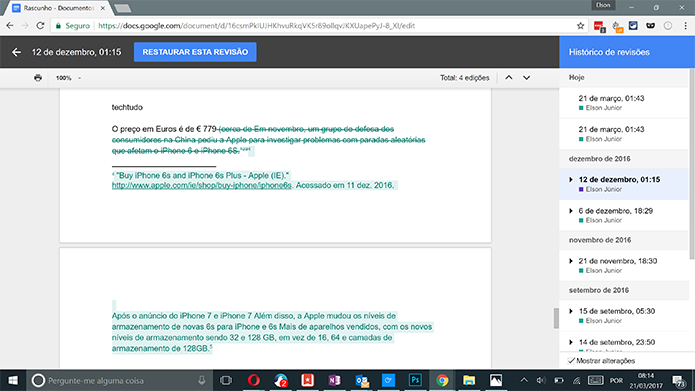Expand the 21 de novembro, 18:30 revision
The height and width of the screenshot is (391, 695).
(x=571, y=261)
